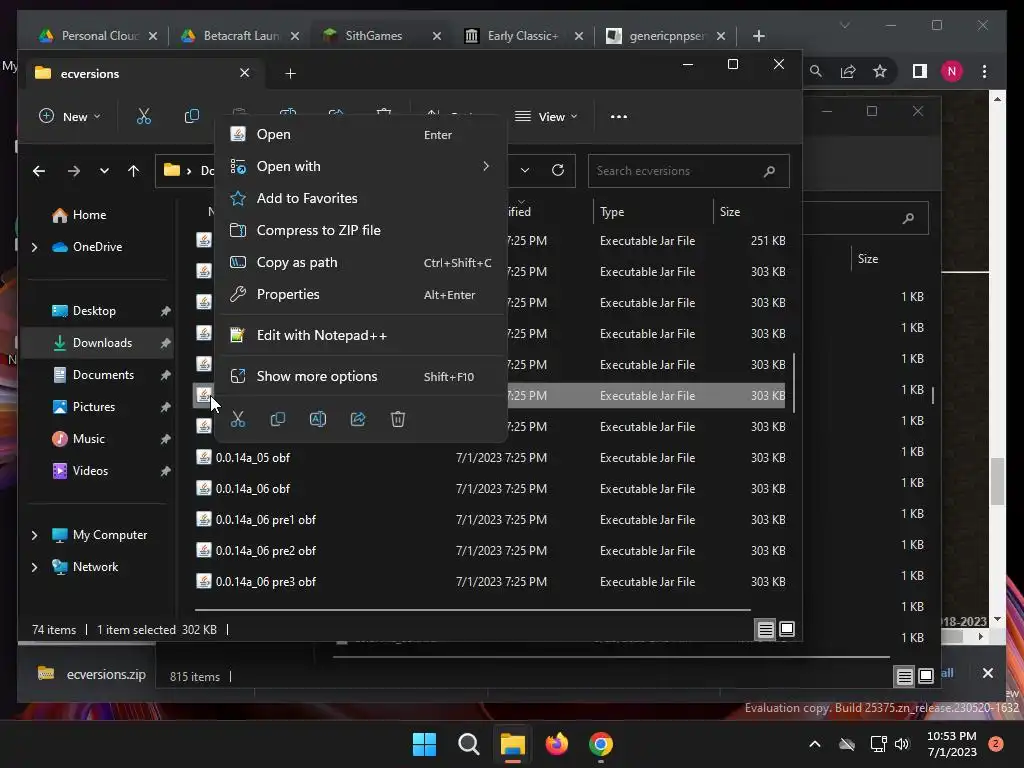The image size is (1024, 768).
Task: Switch to Early Classic browser tab
Action: [x=522, y=36]
